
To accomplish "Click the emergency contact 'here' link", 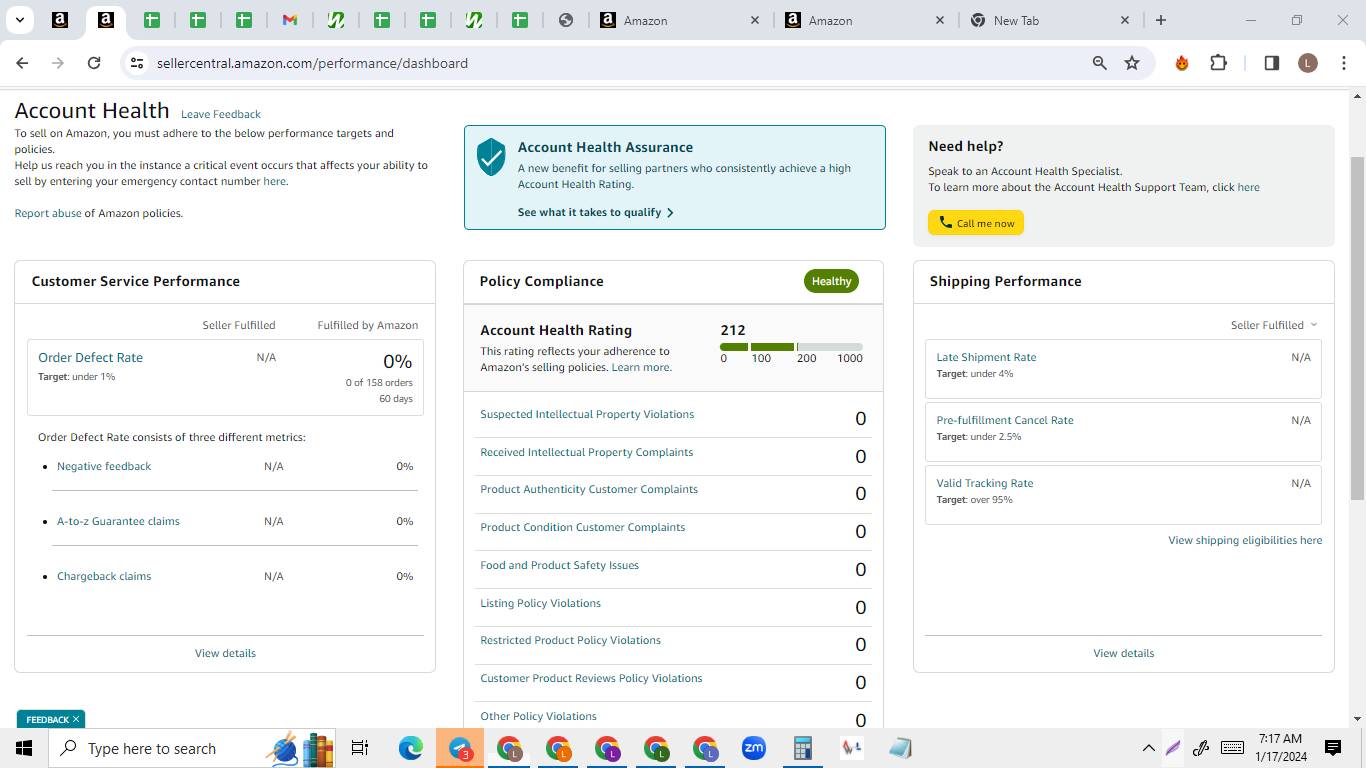I will pyautogui.click(x=274, y=182).
